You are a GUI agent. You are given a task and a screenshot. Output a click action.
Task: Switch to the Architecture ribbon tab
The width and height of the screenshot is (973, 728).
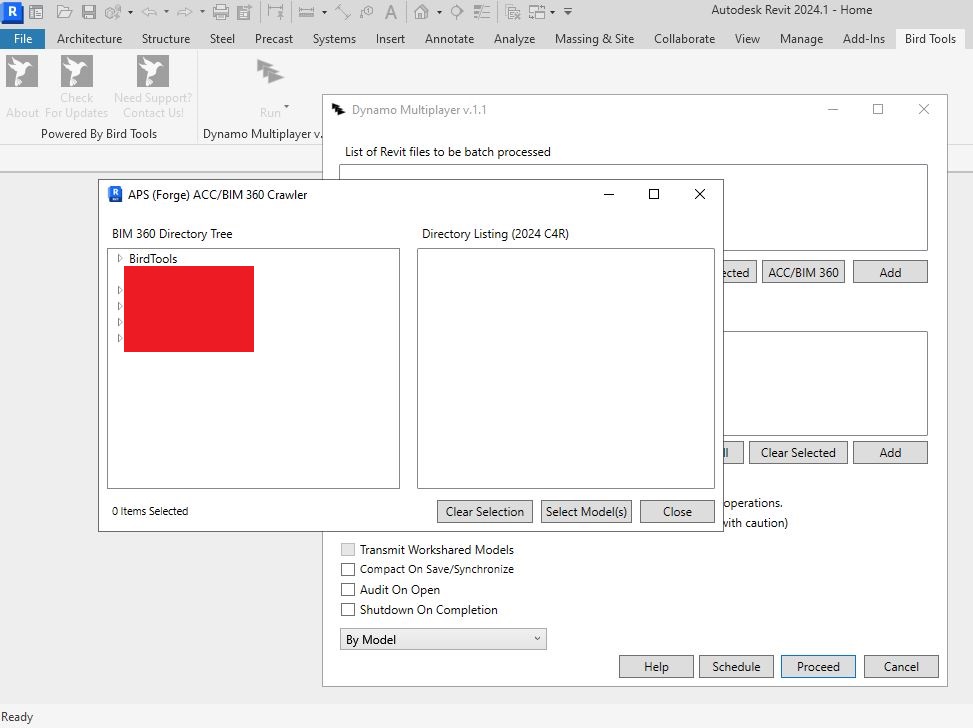pyautogui.click(x=89, y=38)
